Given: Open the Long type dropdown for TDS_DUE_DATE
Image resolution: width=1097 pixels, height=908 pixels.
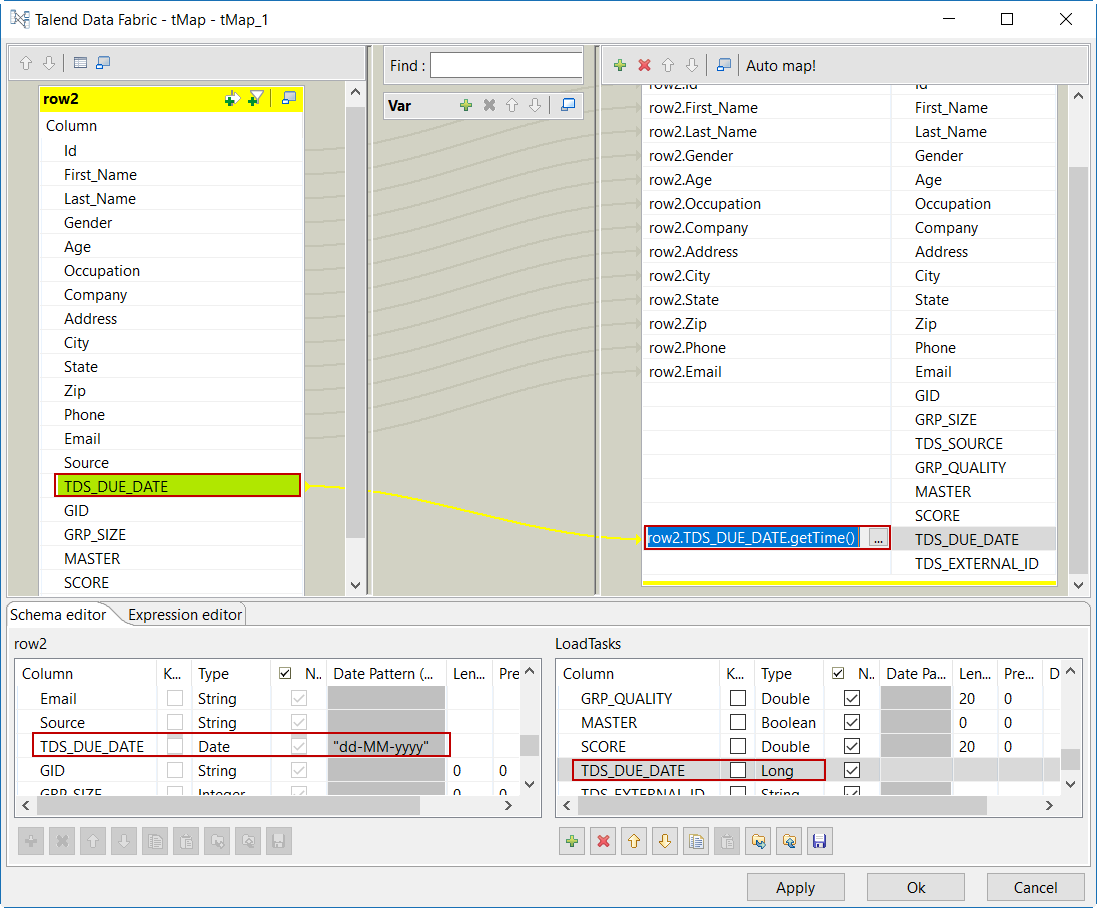Looking at the screenshot, I should pyautogui.click(x=790, y=770).
